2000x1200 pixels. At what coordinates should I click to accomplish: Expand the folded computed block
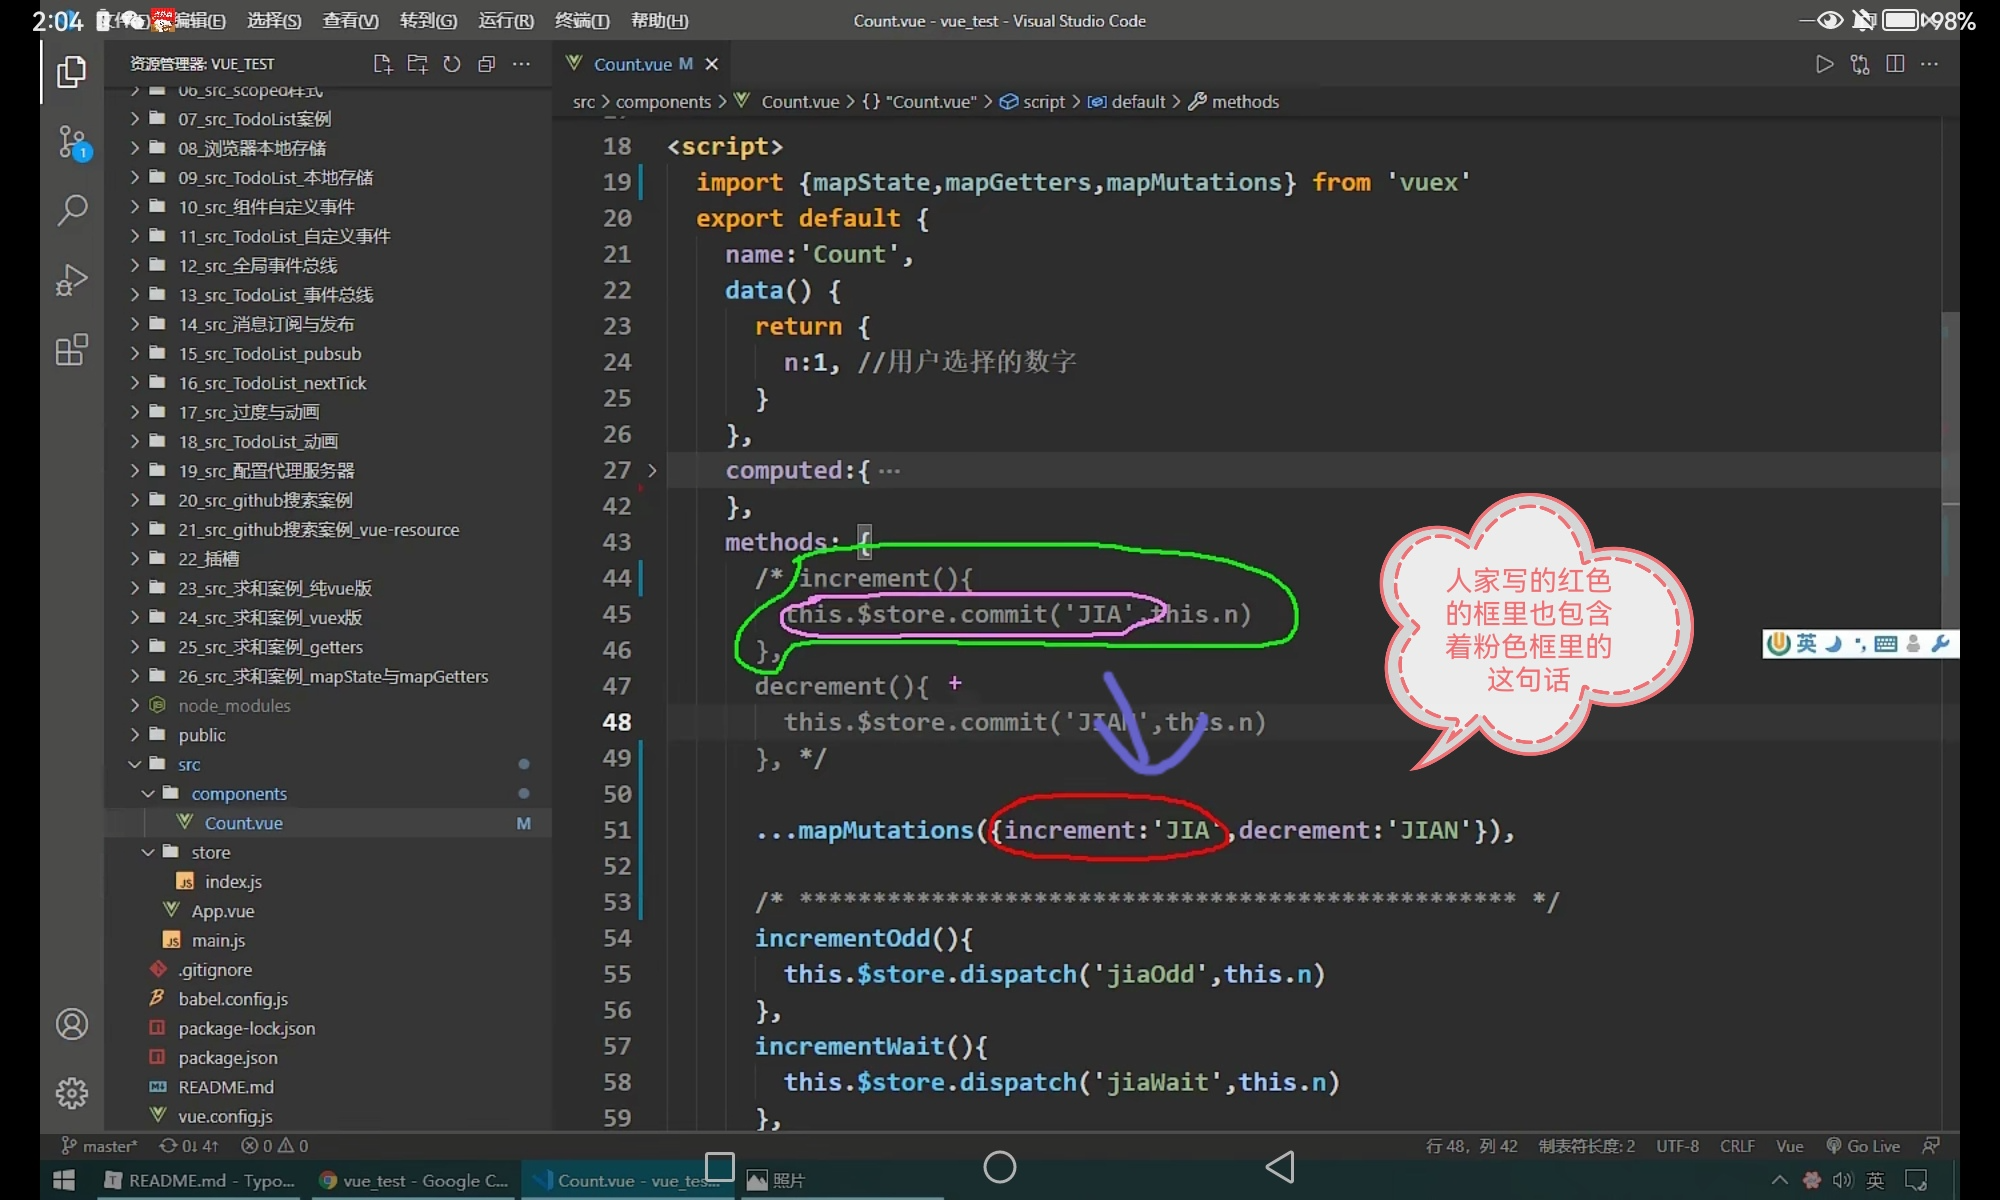652,470
